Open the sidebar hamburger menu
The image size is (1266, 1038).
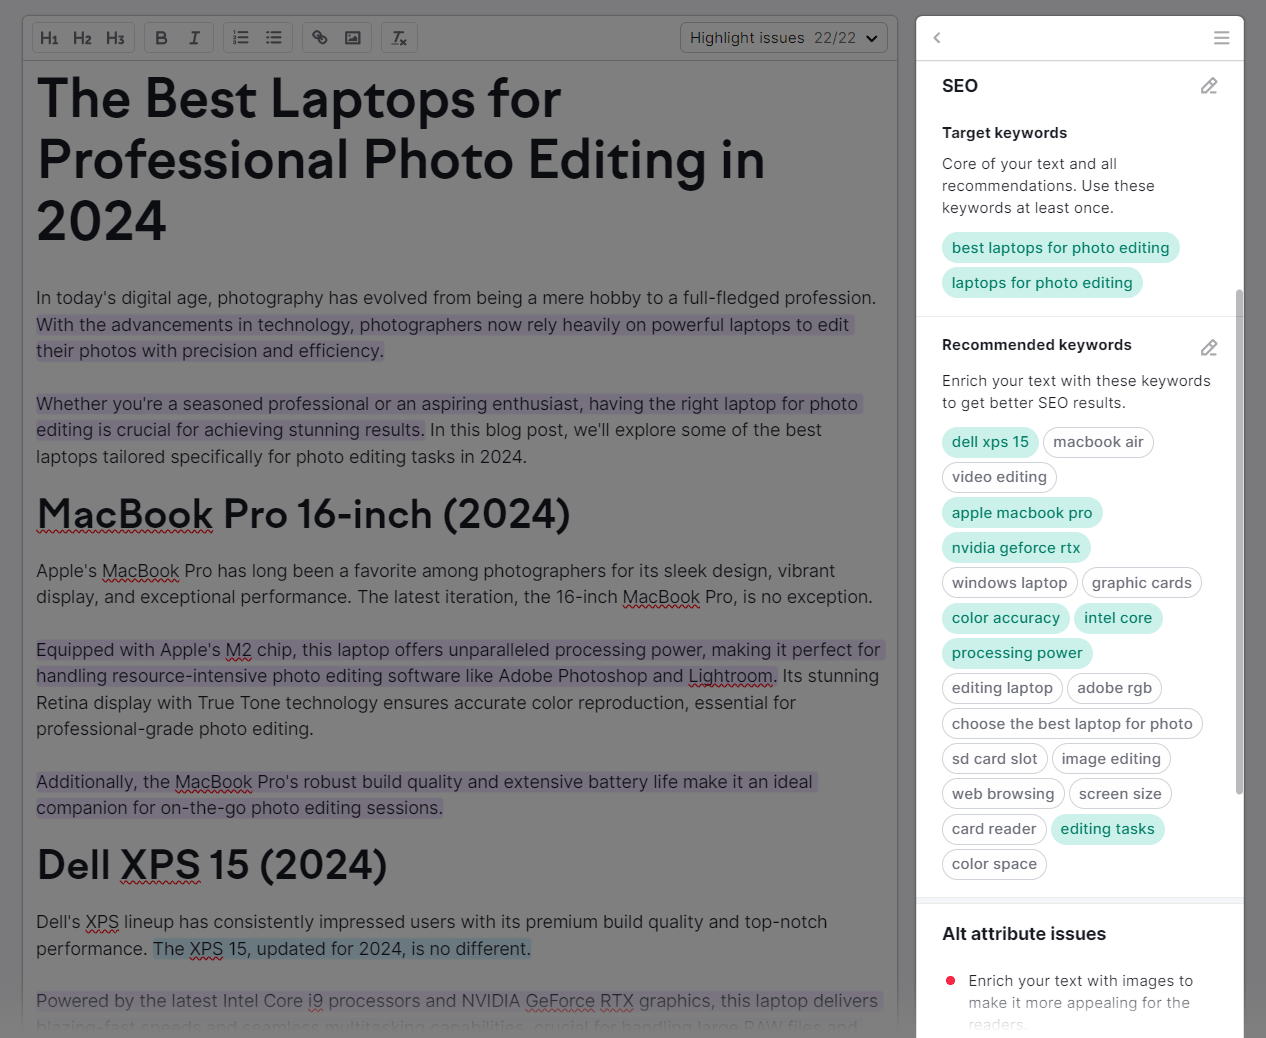point(1221,37)
